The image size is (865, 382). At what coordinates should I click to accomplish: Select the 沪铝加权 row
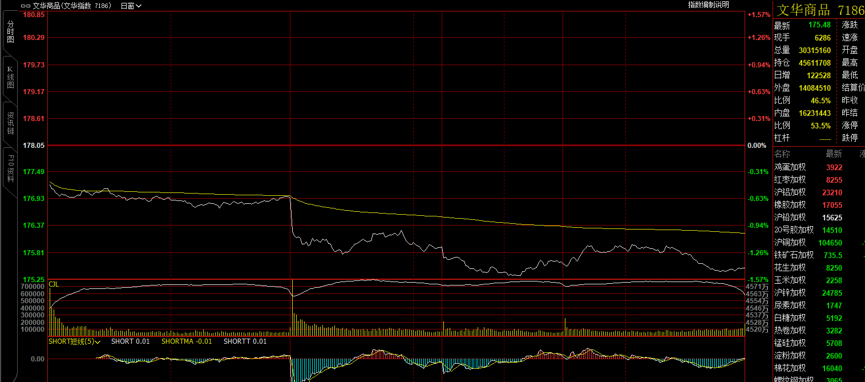819,192
